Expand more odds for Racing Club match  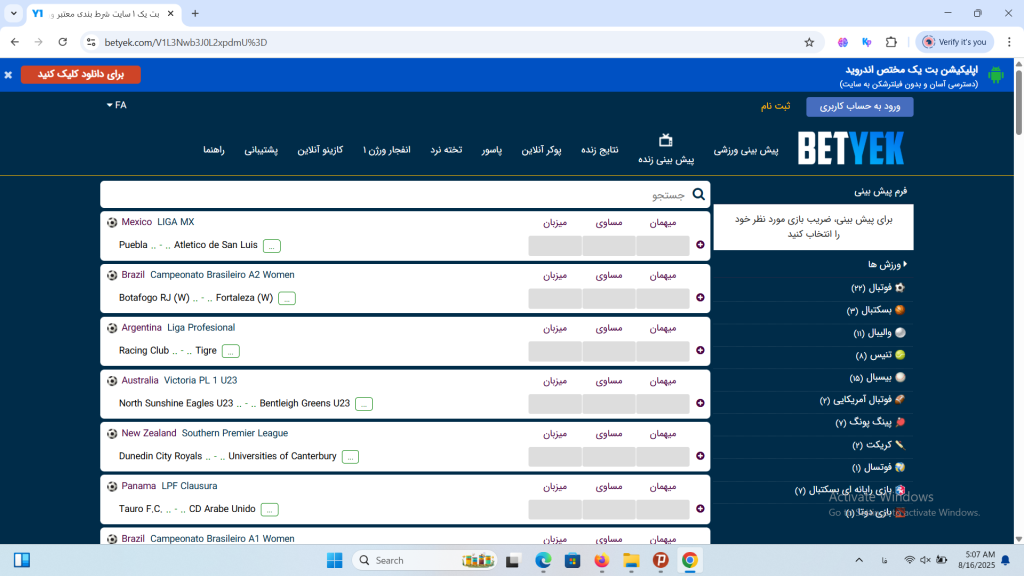(700, 351)
